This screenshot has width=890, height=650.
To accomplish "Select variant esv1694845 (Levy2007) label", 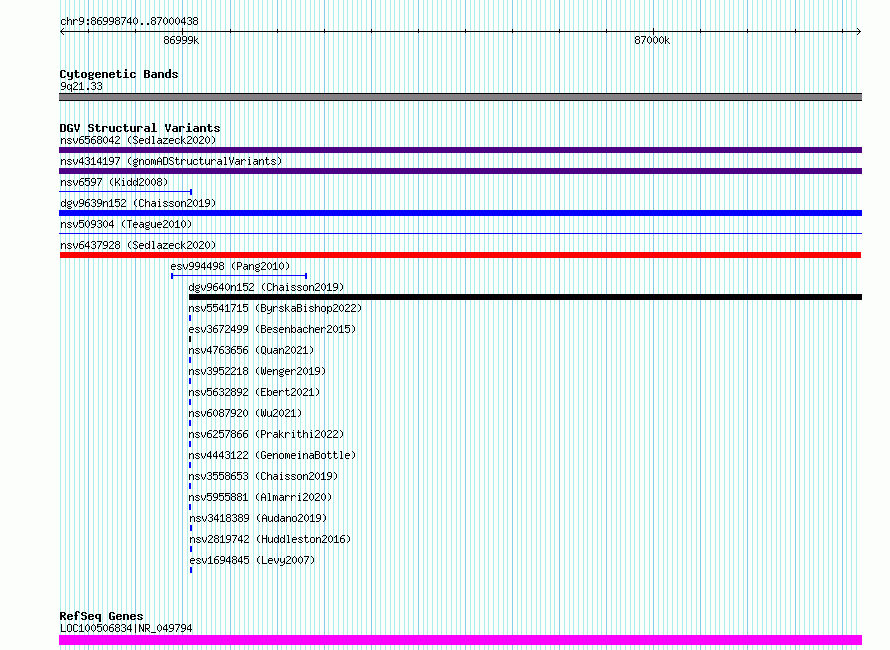I will point(252,560).
